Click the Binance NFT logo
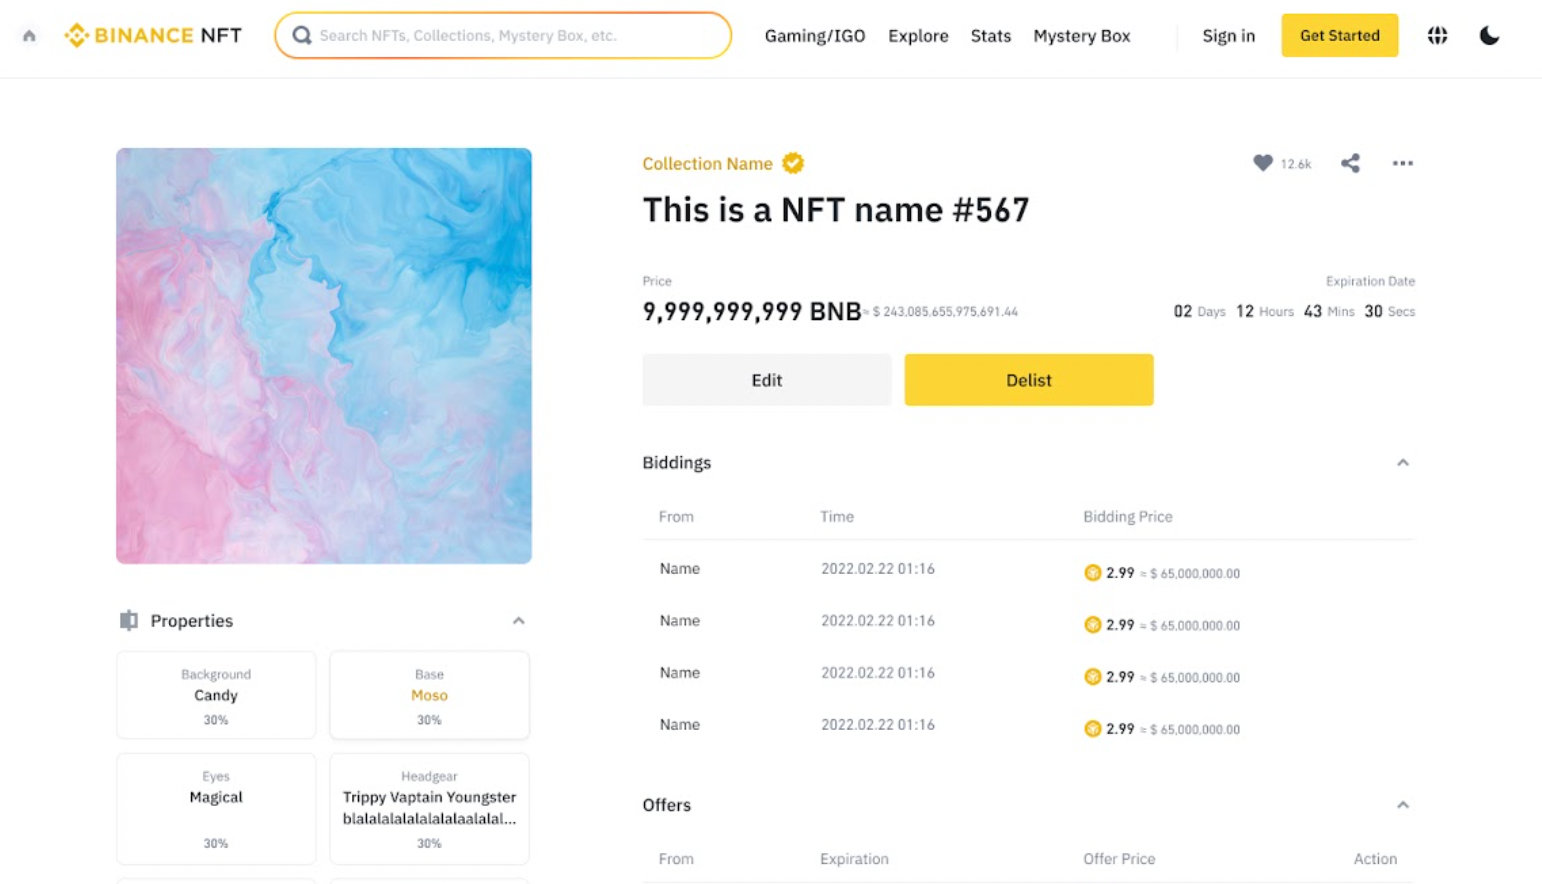The image size is (1542, 884). click(153, 36)
